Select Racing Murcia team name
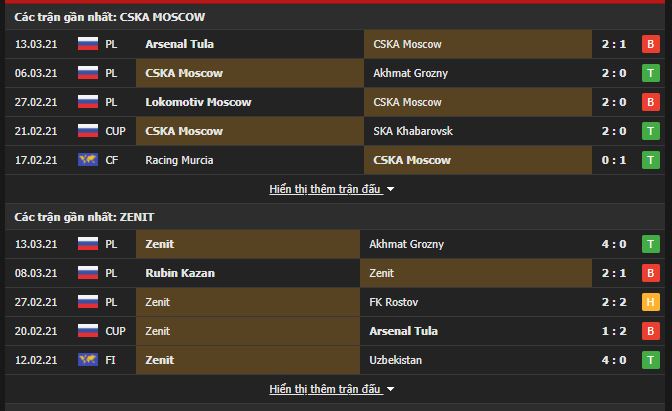672x411 pixels. point(179,160)
